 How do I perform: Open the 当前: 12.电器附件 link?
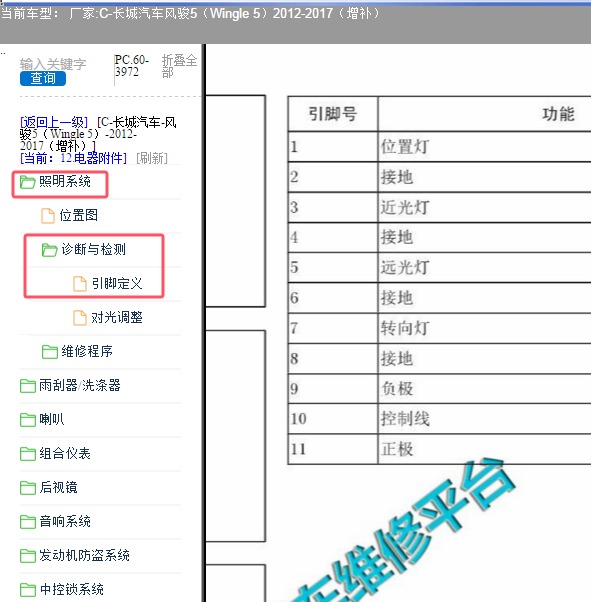73,158
